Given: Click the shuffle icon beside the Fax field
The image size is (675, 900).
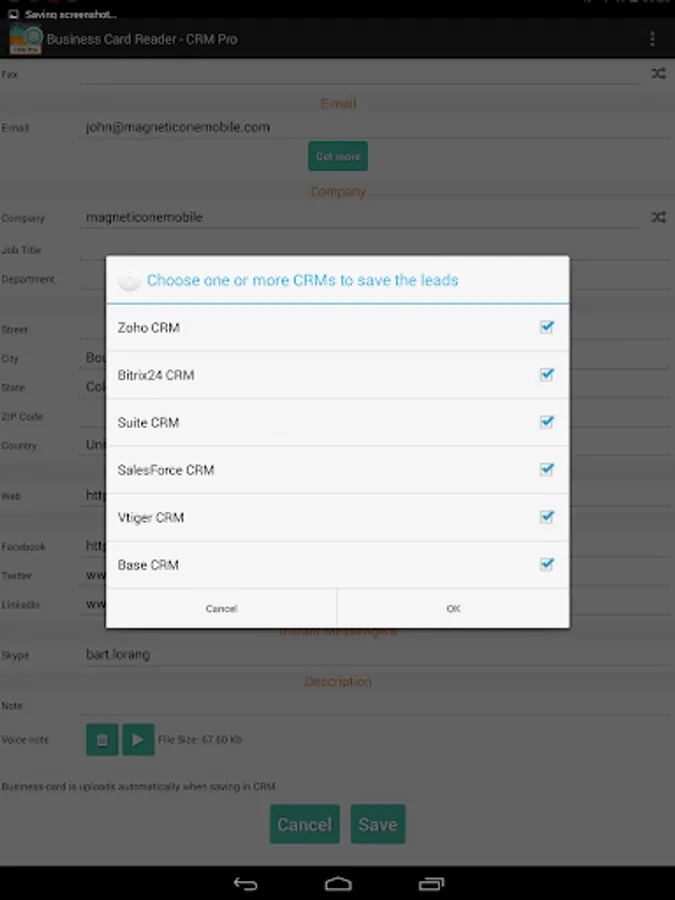Looking at the screenshot, I should tap(658, 73).
